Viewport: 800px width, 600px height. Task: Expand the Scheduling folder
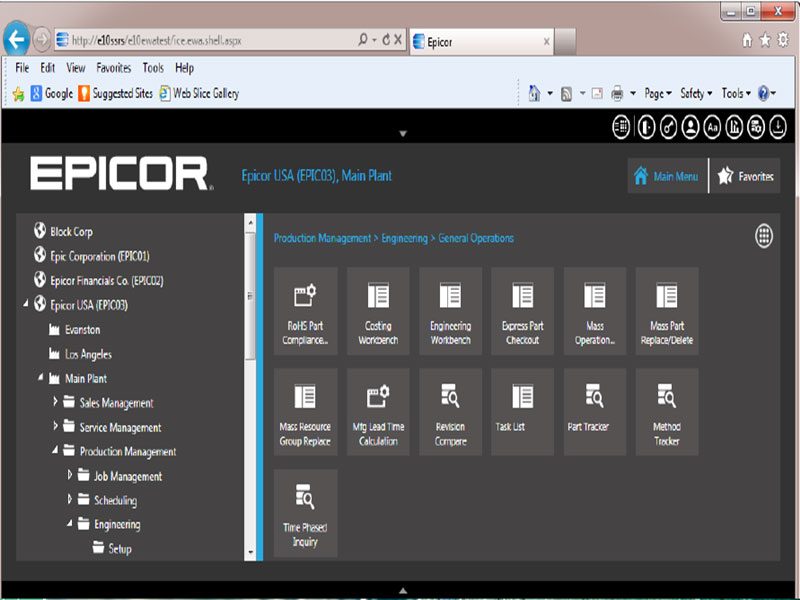point(70,499)
